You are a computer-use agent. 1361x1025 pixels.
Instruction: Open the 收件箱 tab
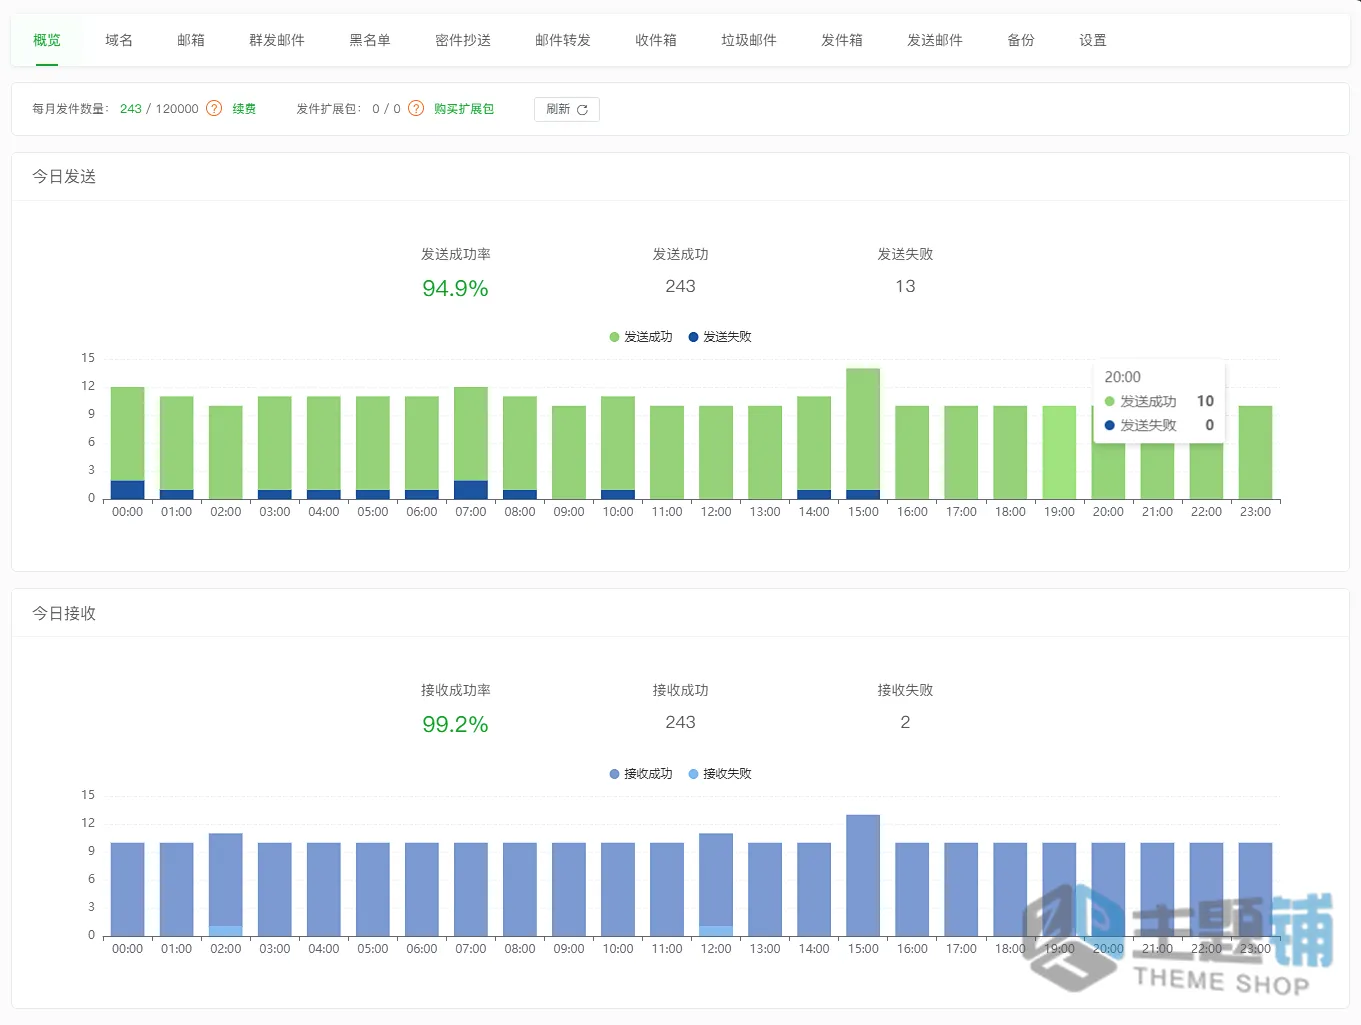656,40
